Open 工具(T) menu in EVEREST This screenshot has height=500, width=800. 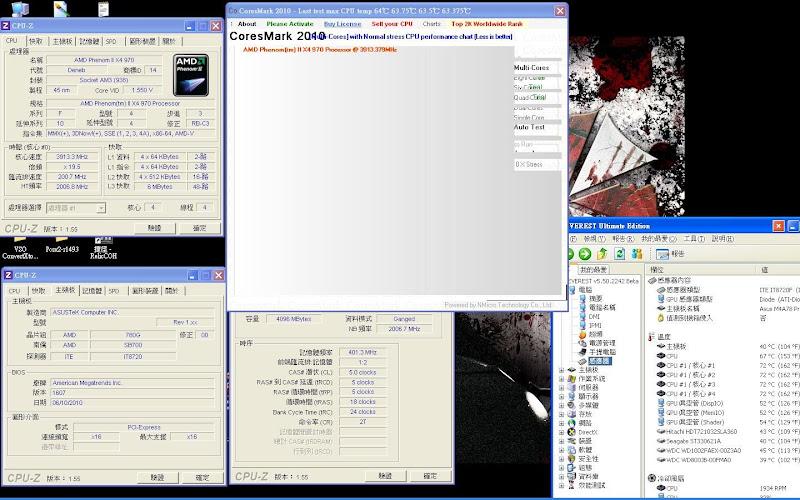[694, 239]
